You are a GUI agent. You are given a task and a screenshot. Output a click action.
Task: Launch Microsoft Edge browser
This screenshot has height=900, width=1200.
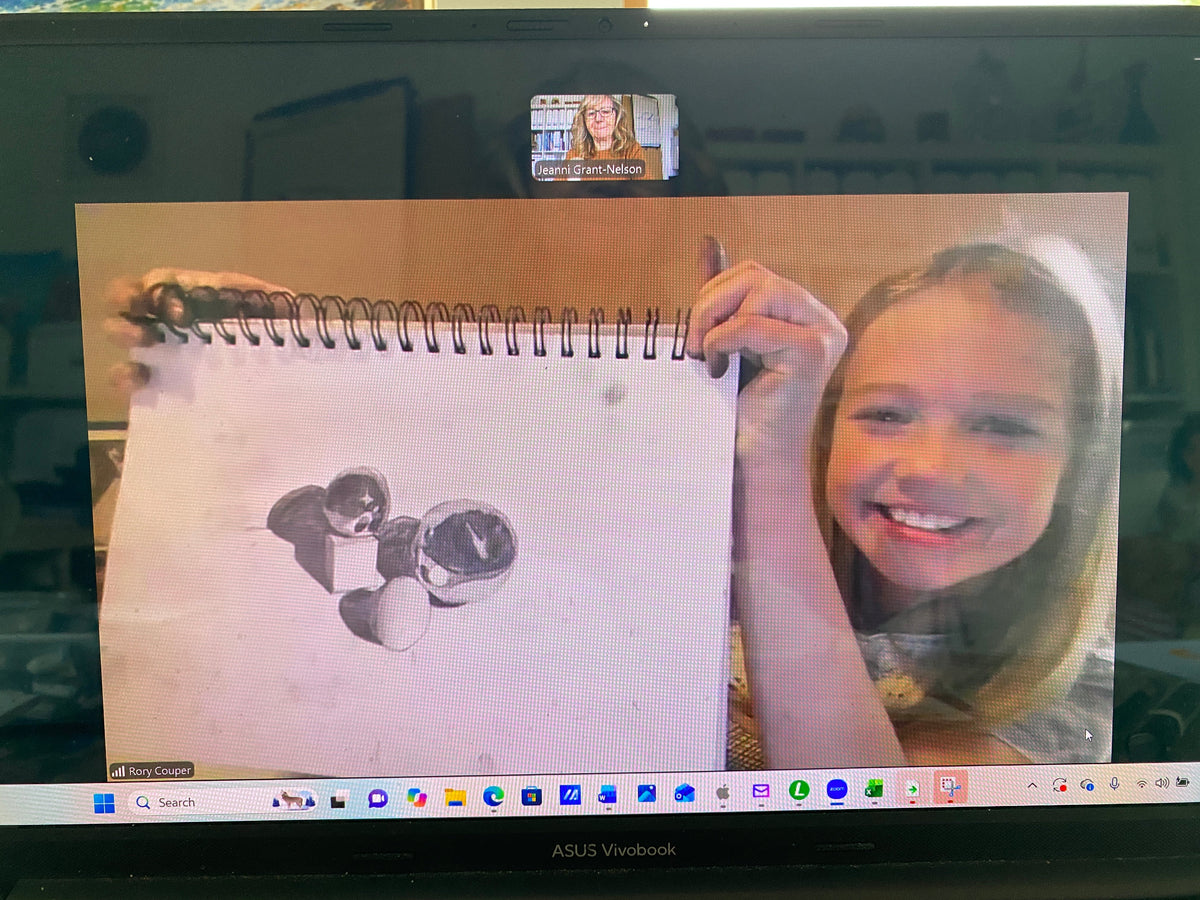tap(493, 796)
